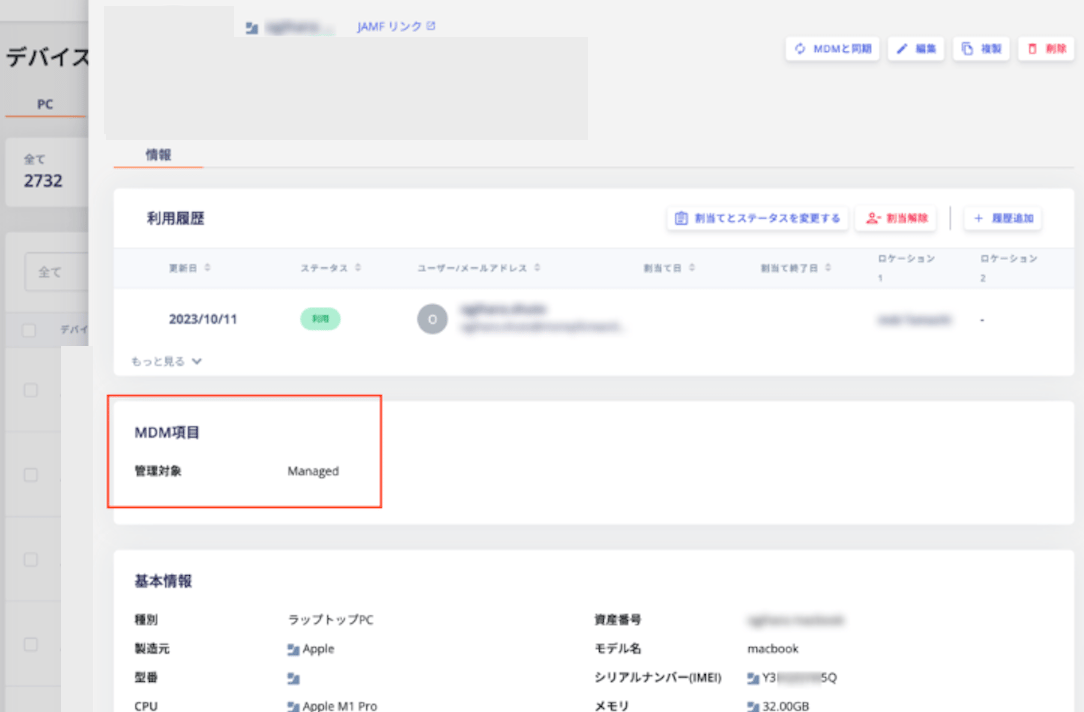This screenshot has height=712, width=1084.
Task: Click the 基本情報 section heading
Action: coord(163,581)
